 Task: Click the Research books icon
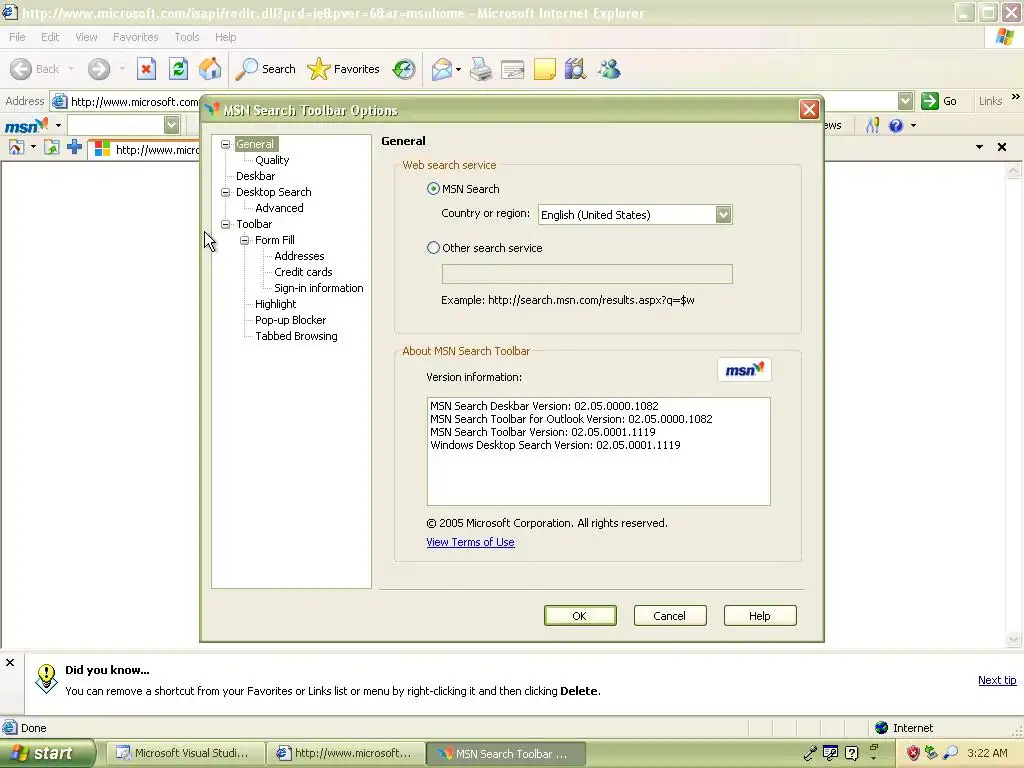(575, 69)
